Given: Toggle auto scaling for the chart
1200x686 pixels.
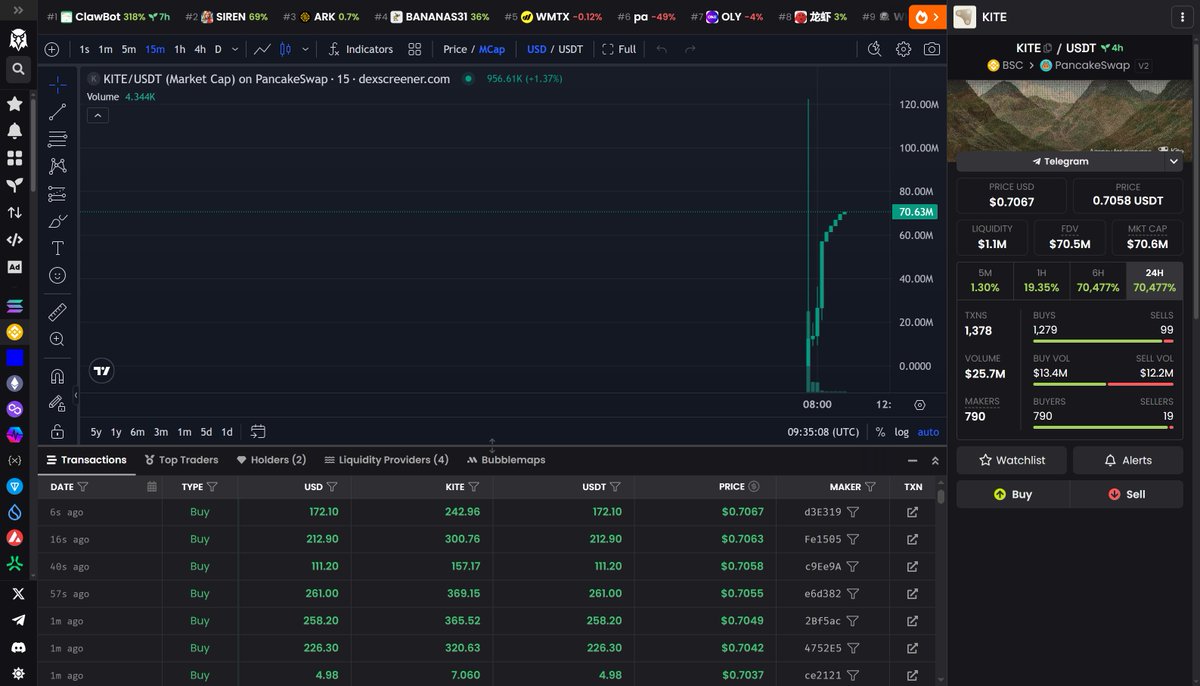Looking at the screenshot, I should 928,432.
